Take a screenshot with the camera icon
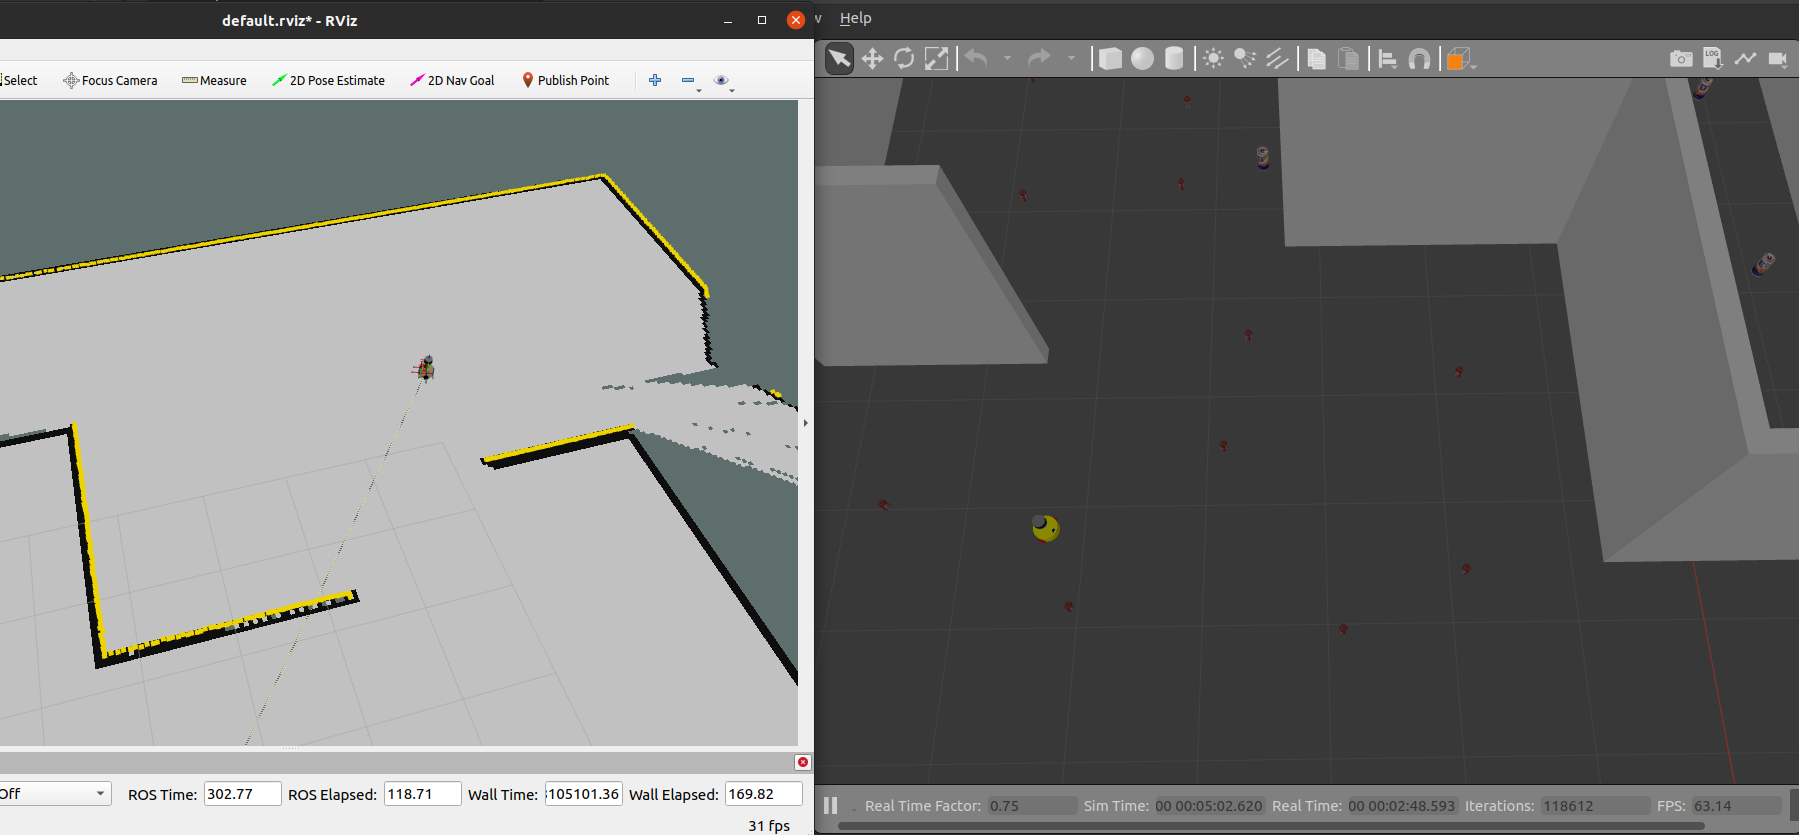Image resolution: width=1799 pixels, height=835 pixels. coord(1681,59)
